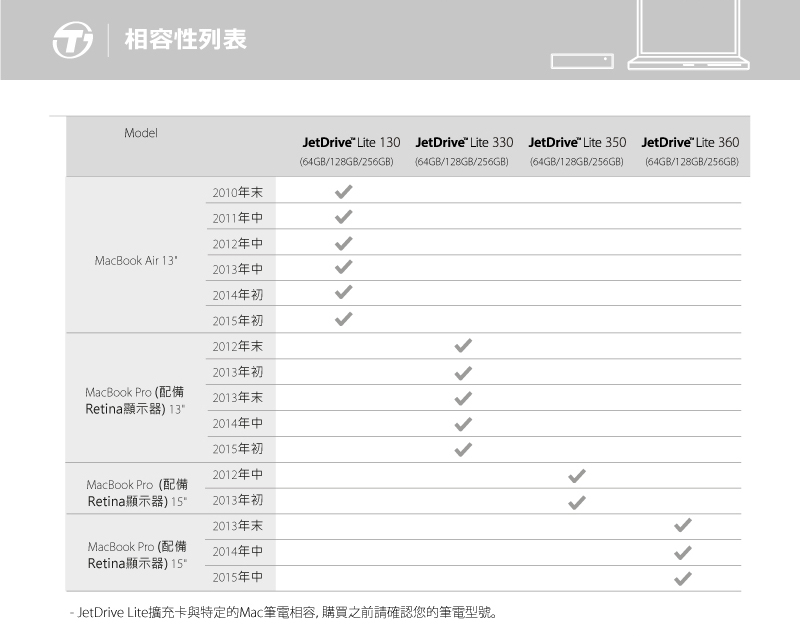800x636 pixels.
Task: Click the 2011年中 year cell
Action: click(238, 218)
